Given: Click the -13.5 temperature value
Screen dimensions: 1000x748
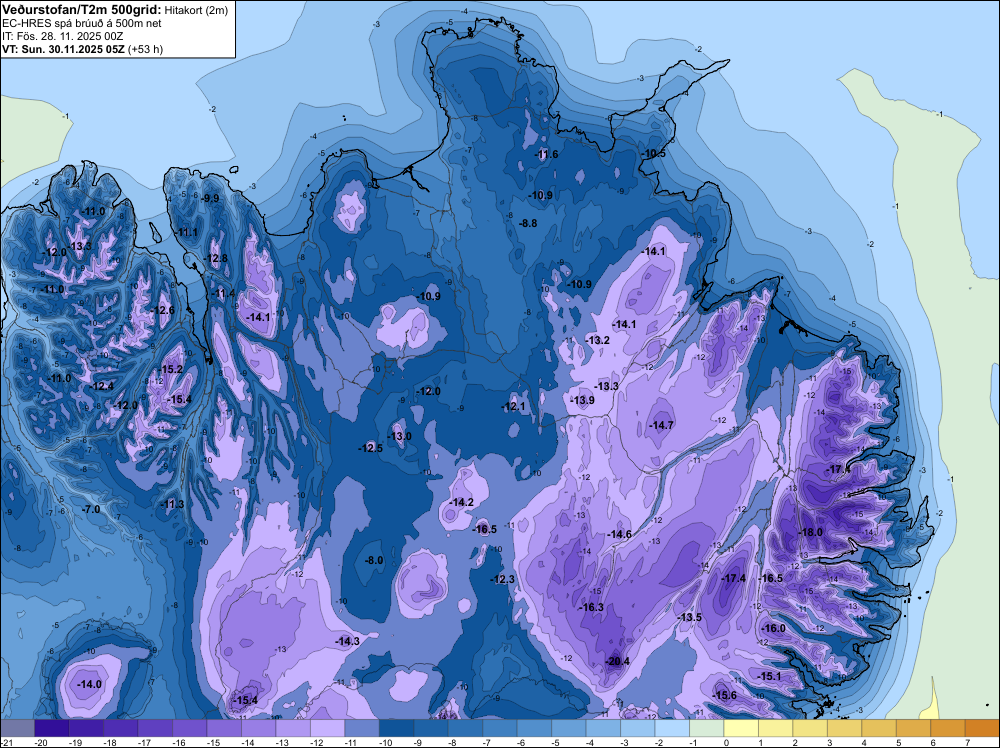Looking at the screenshot, I should pyautogui.click(x=689, y=617).
